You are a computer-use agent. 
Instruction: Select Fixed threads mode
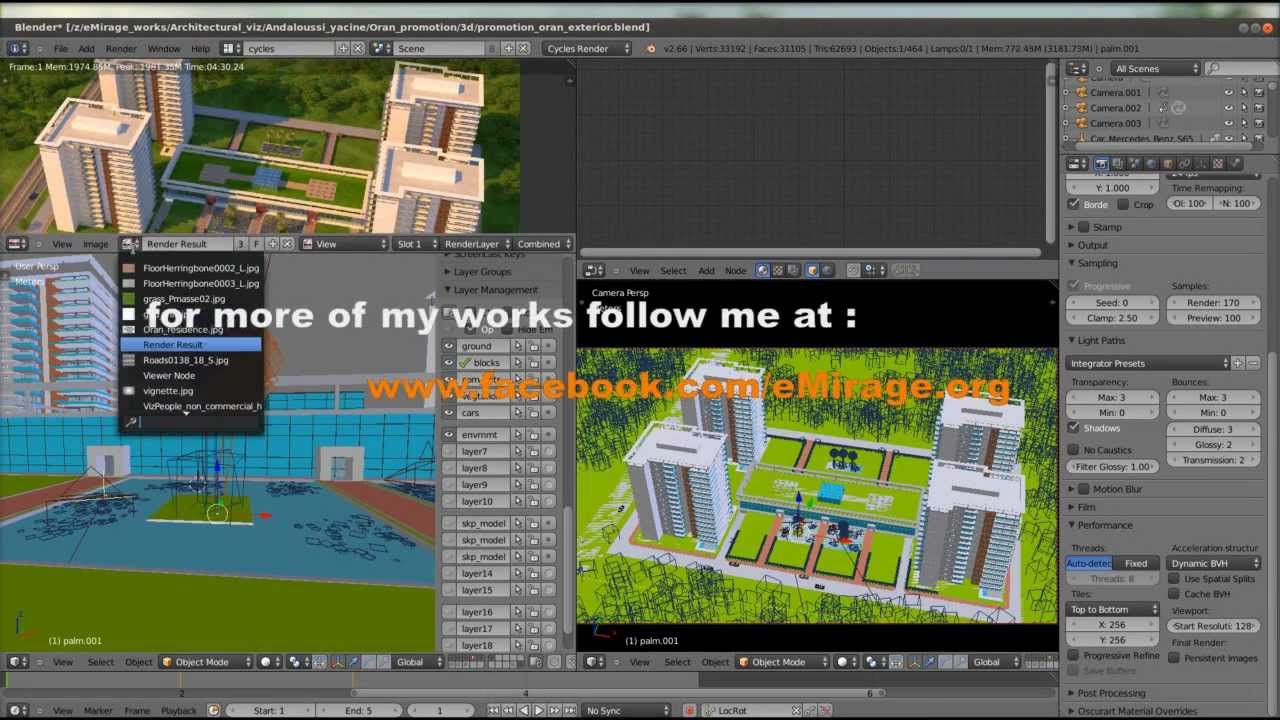pos(1136,563)
